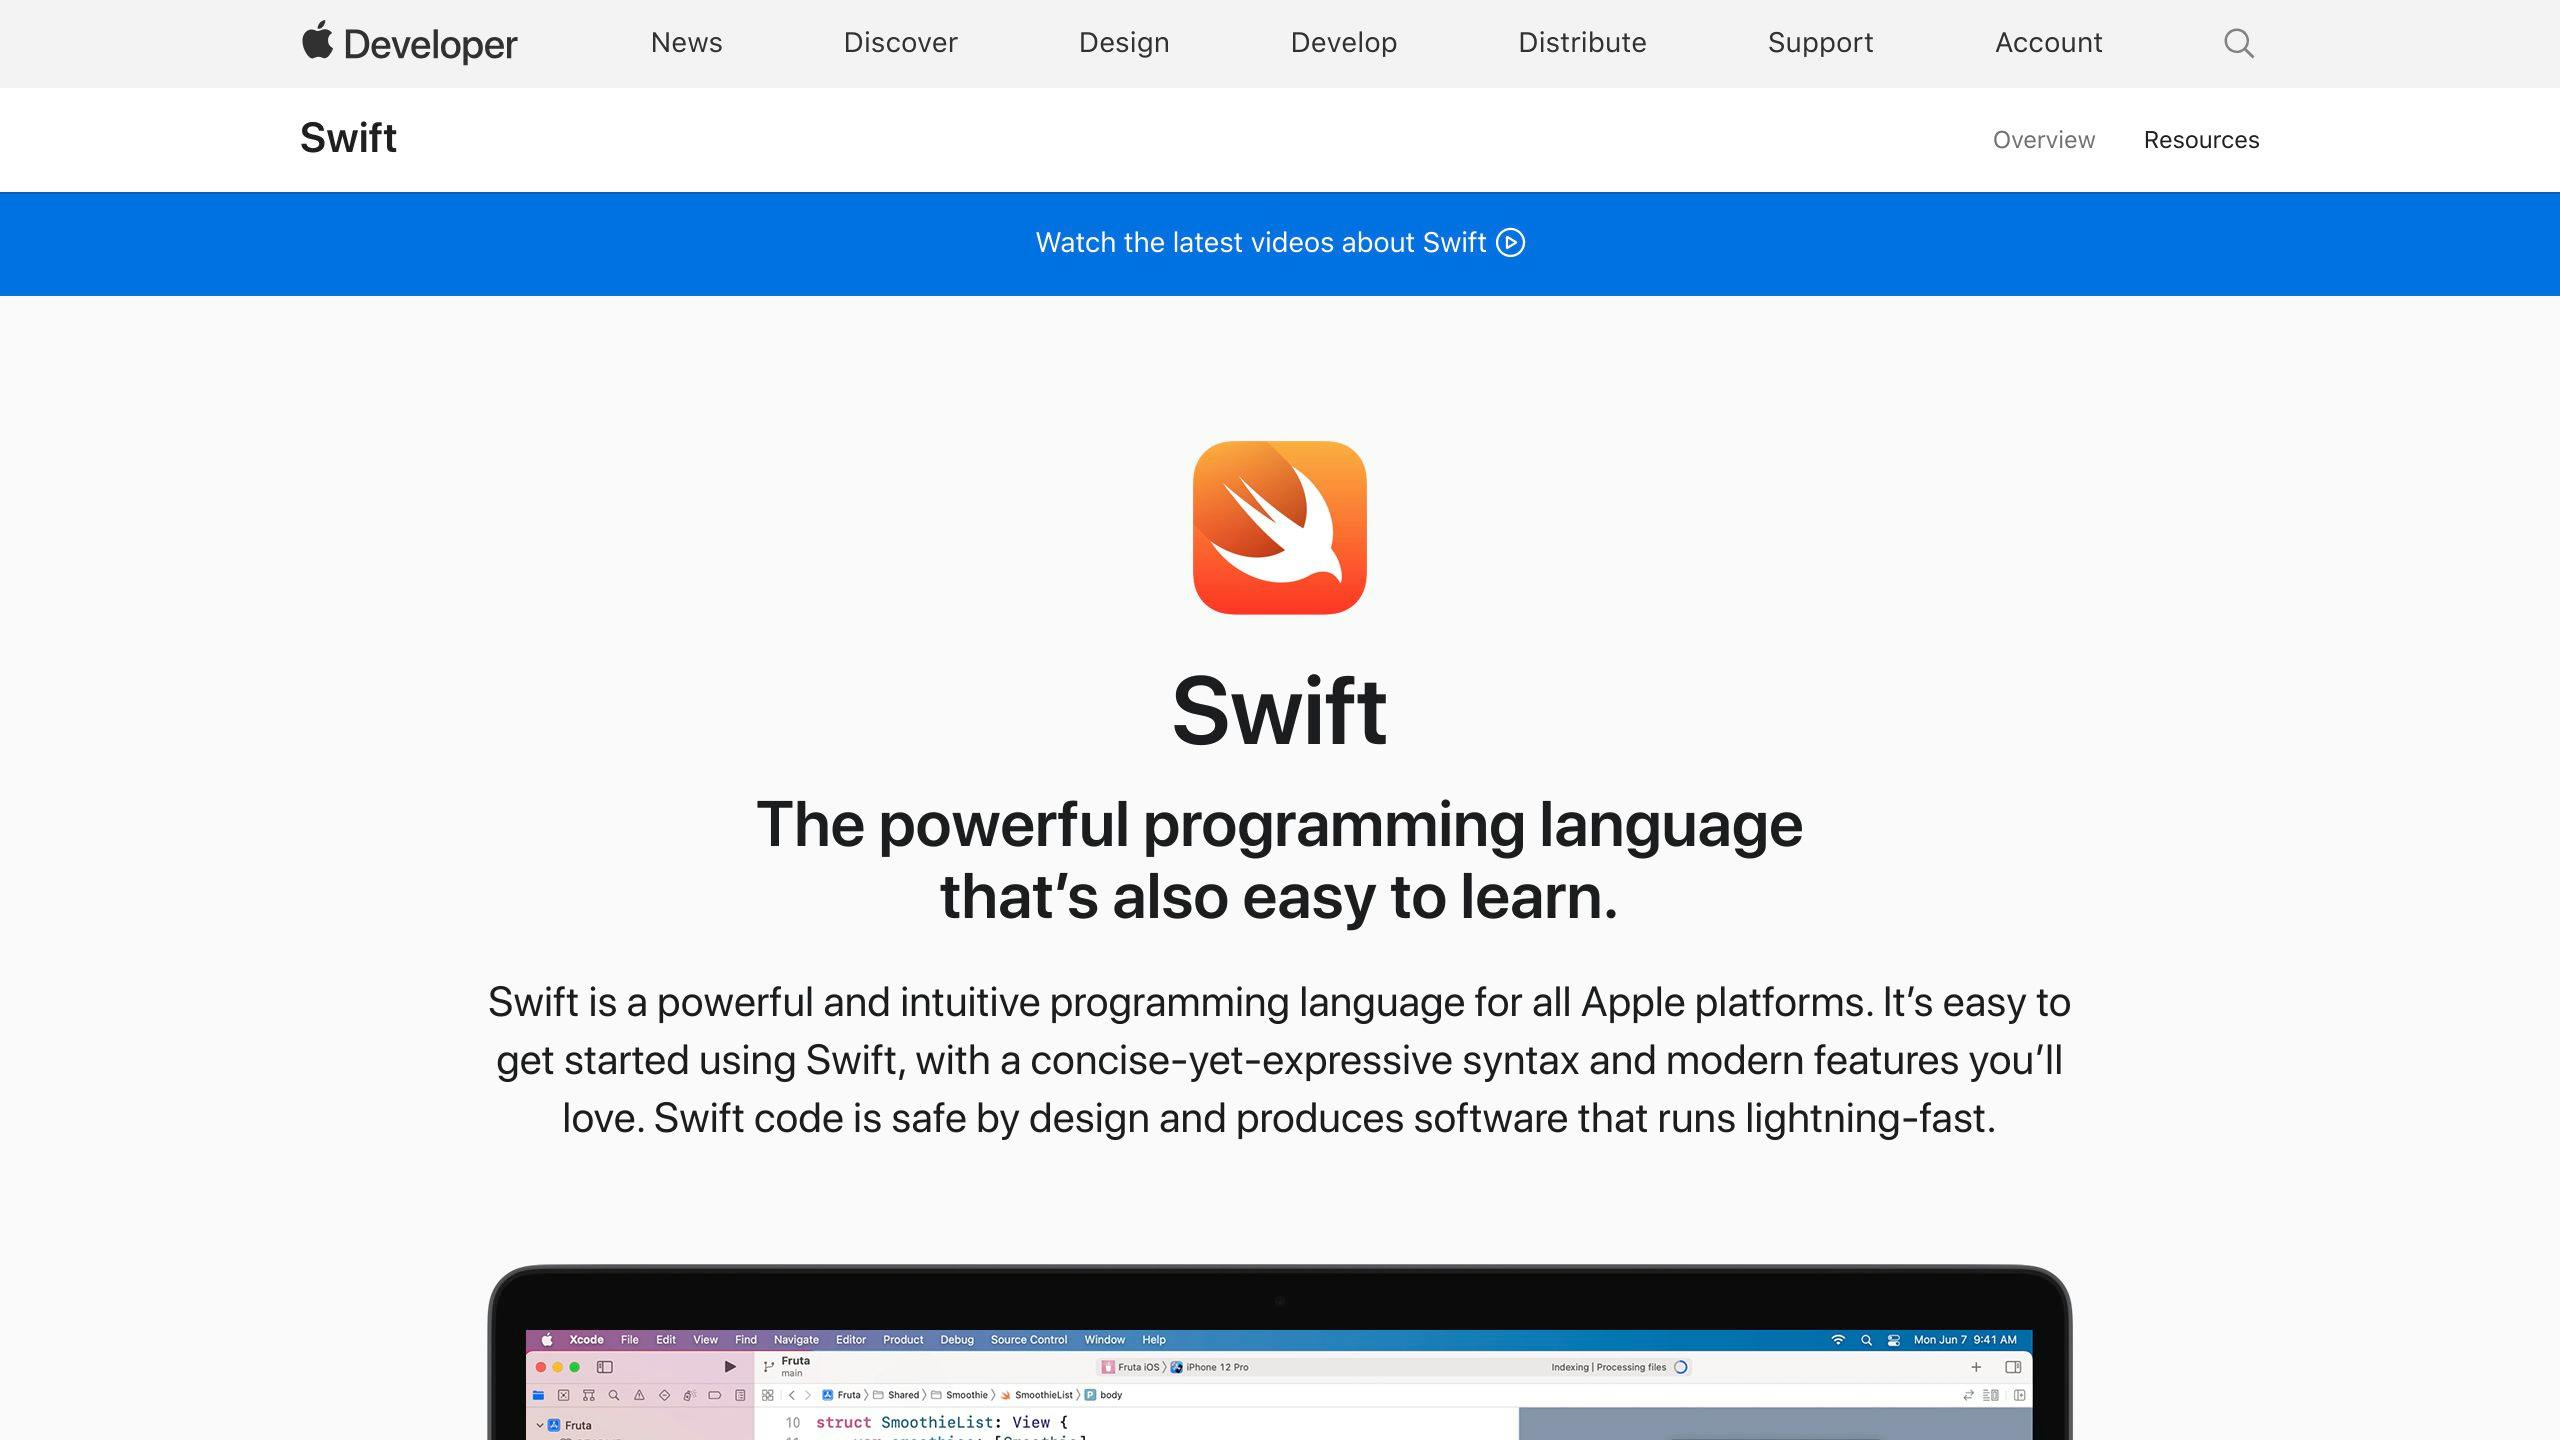Open the body jump bar dropdown
This screenshot has height=1440, width=2560.
click(1111, 1394)
